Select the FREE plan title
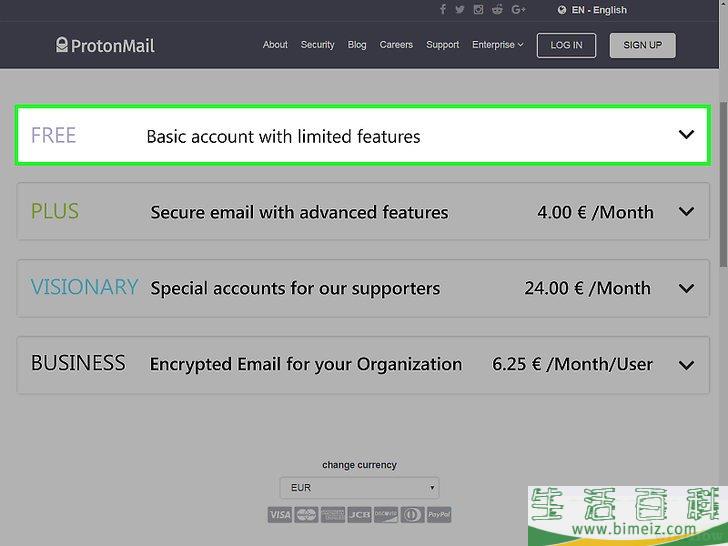 click(53, 136)
